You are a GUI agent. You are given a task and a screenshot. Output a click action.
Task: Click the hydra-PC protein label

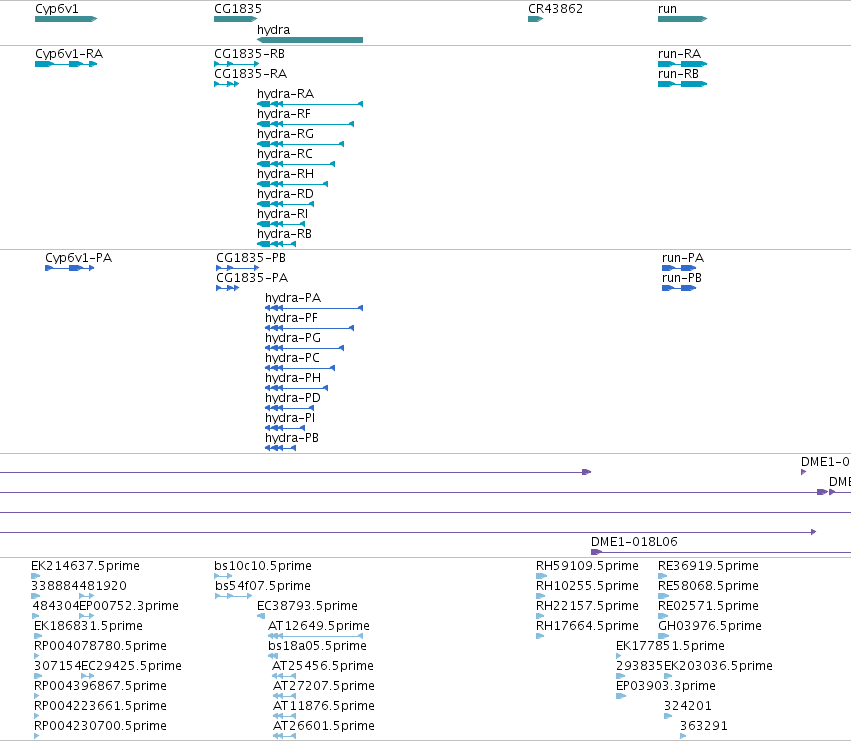pyautogui.click(x=293, y=359)
